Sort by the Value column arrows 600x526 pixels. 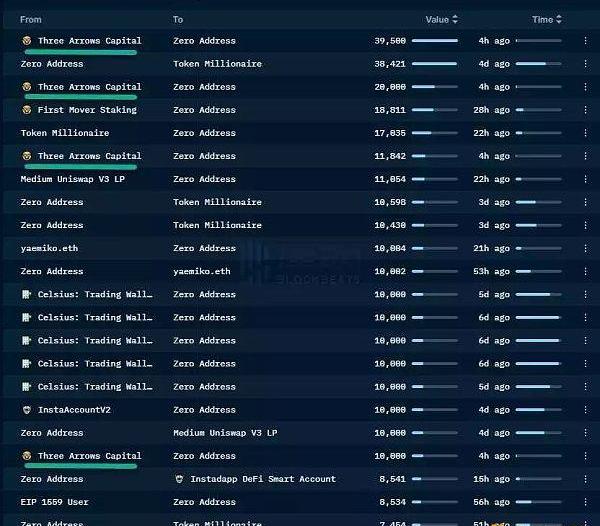coord(455,19)
